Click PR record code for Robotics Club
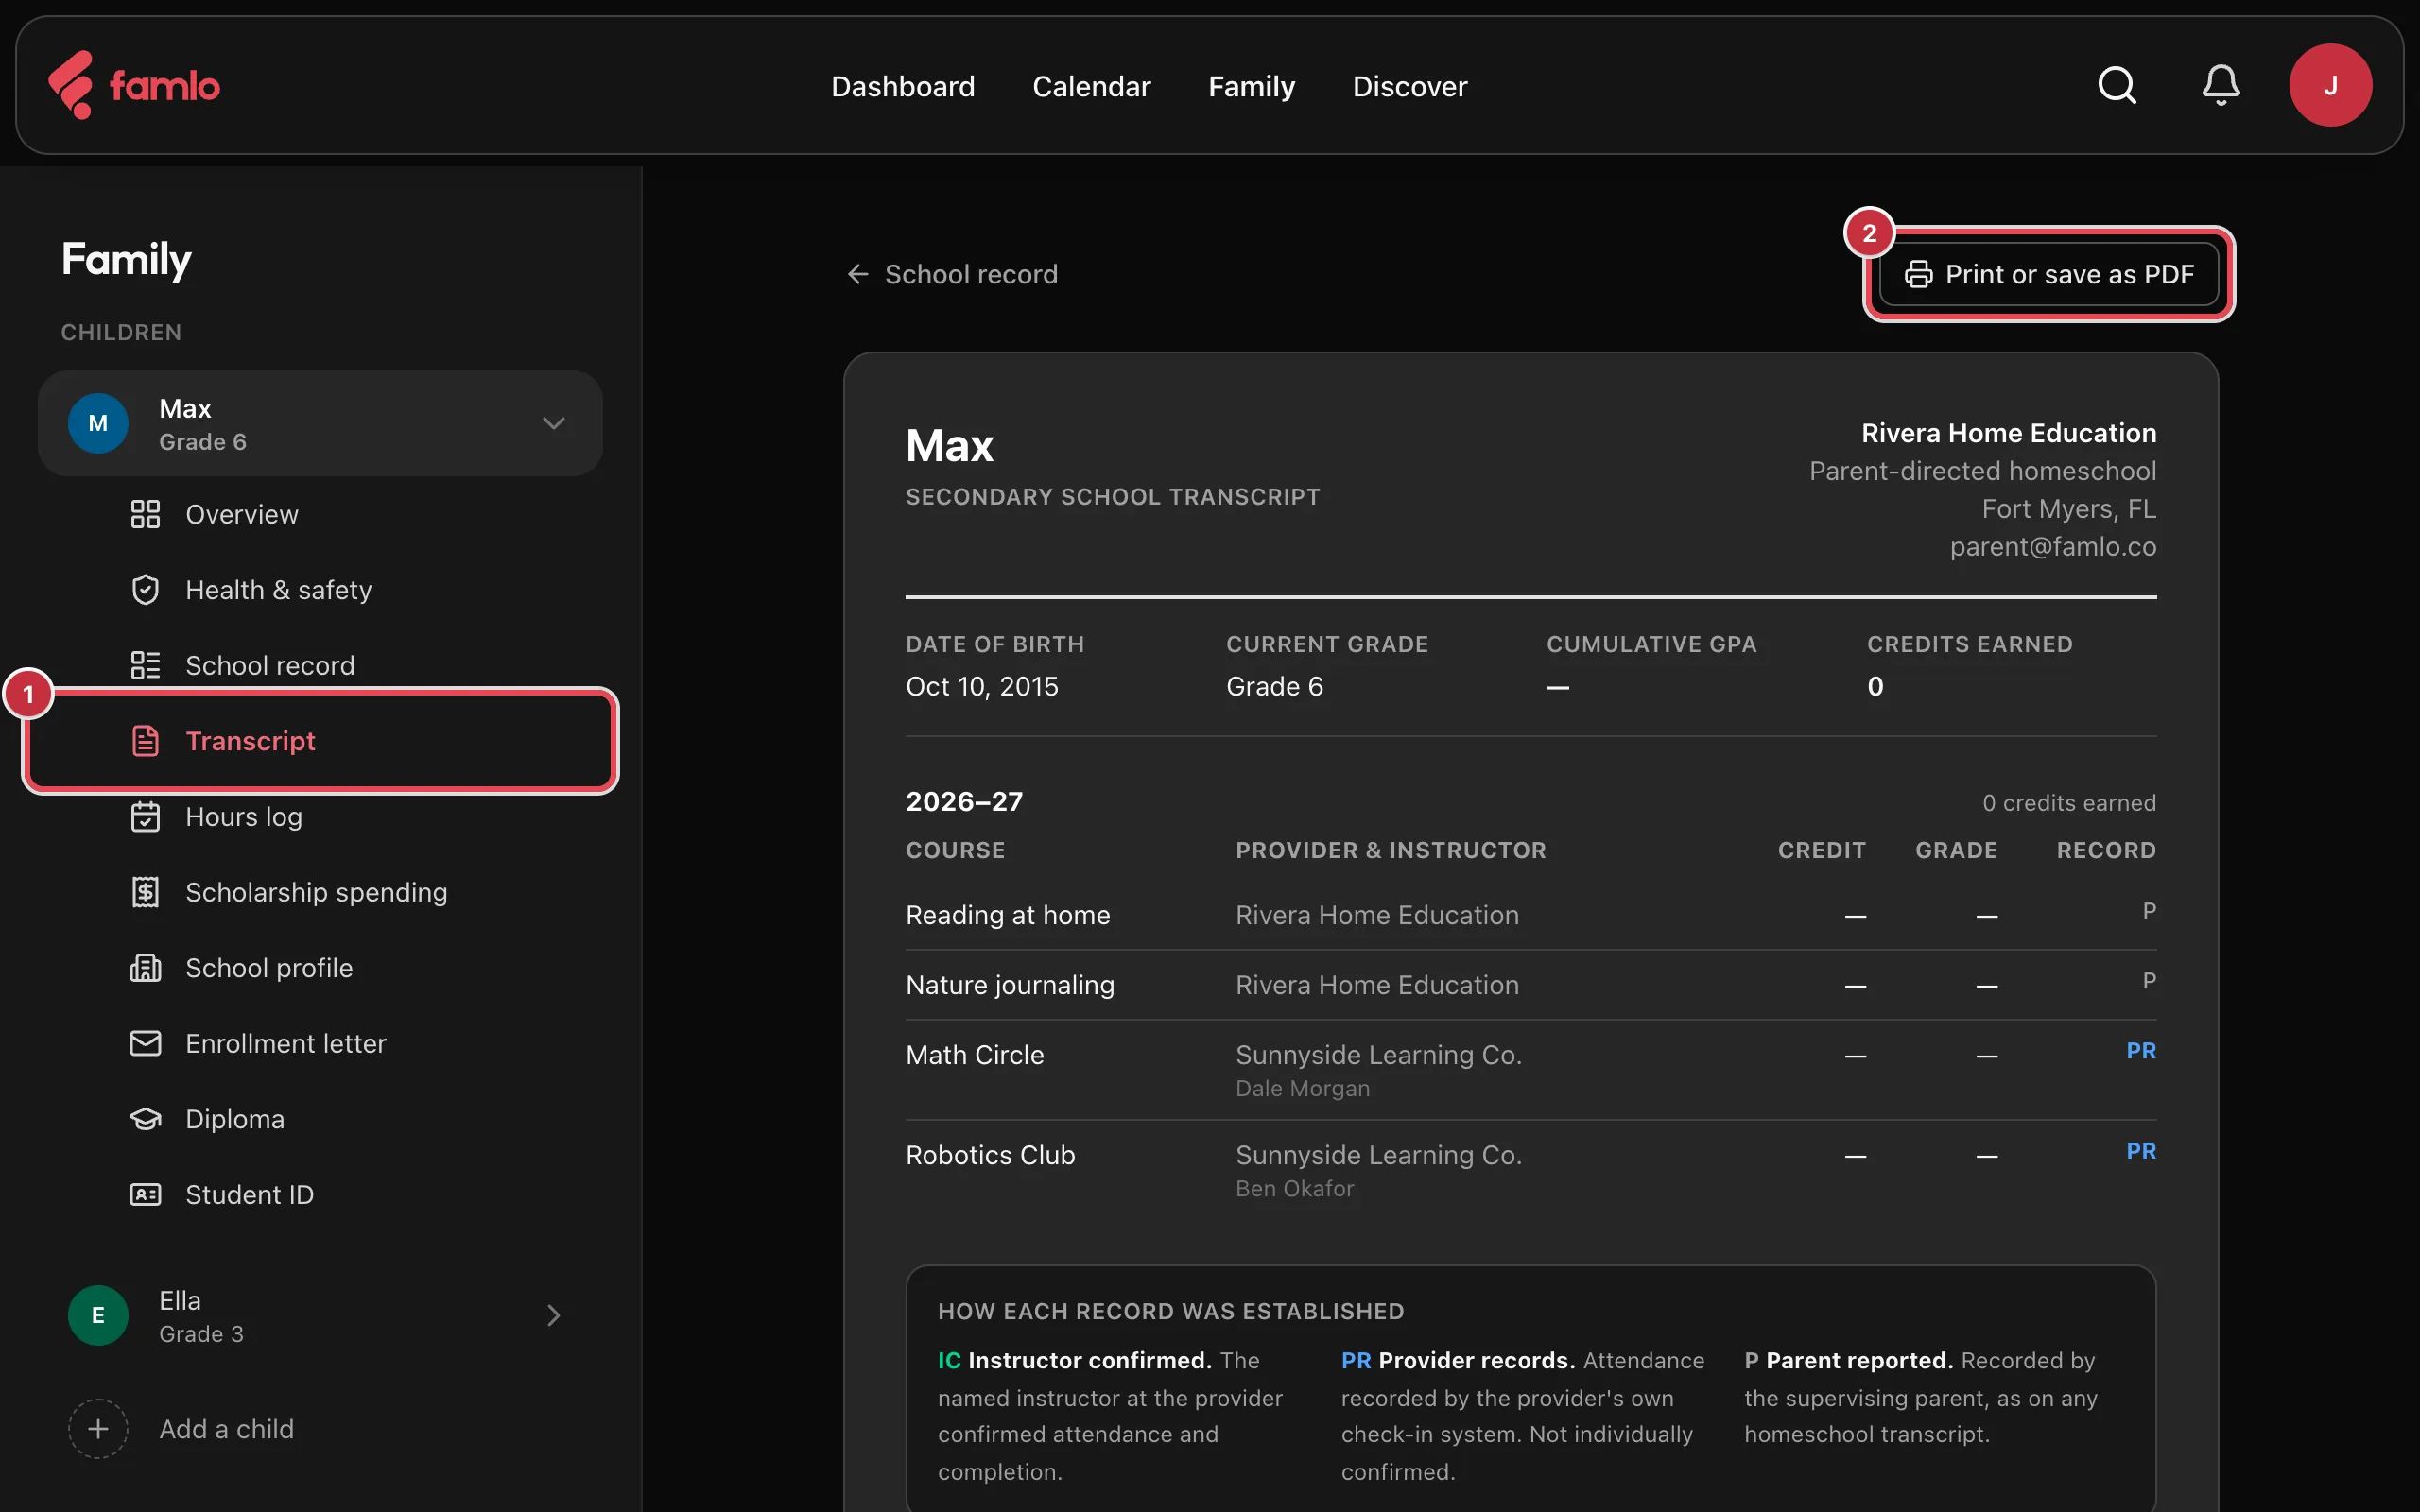Viewport: 2420px width, 1512px height. coord(2140,1151)
